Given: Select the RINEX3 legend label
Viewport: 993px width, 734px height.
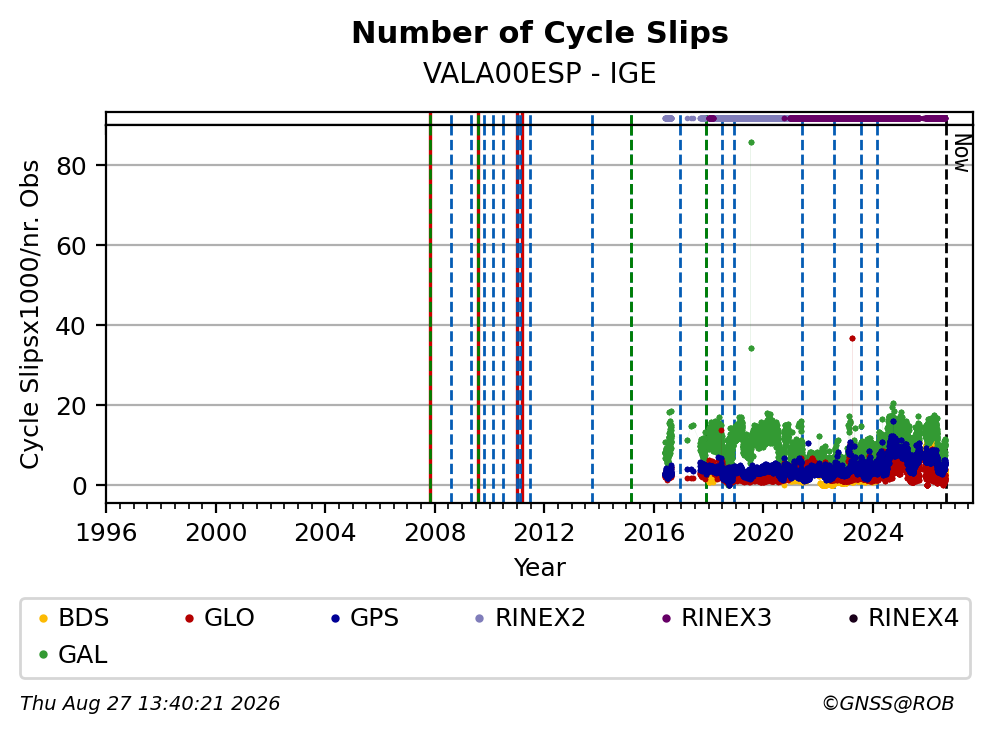Looking at the screenshot, I should click(x=726, y=618).
